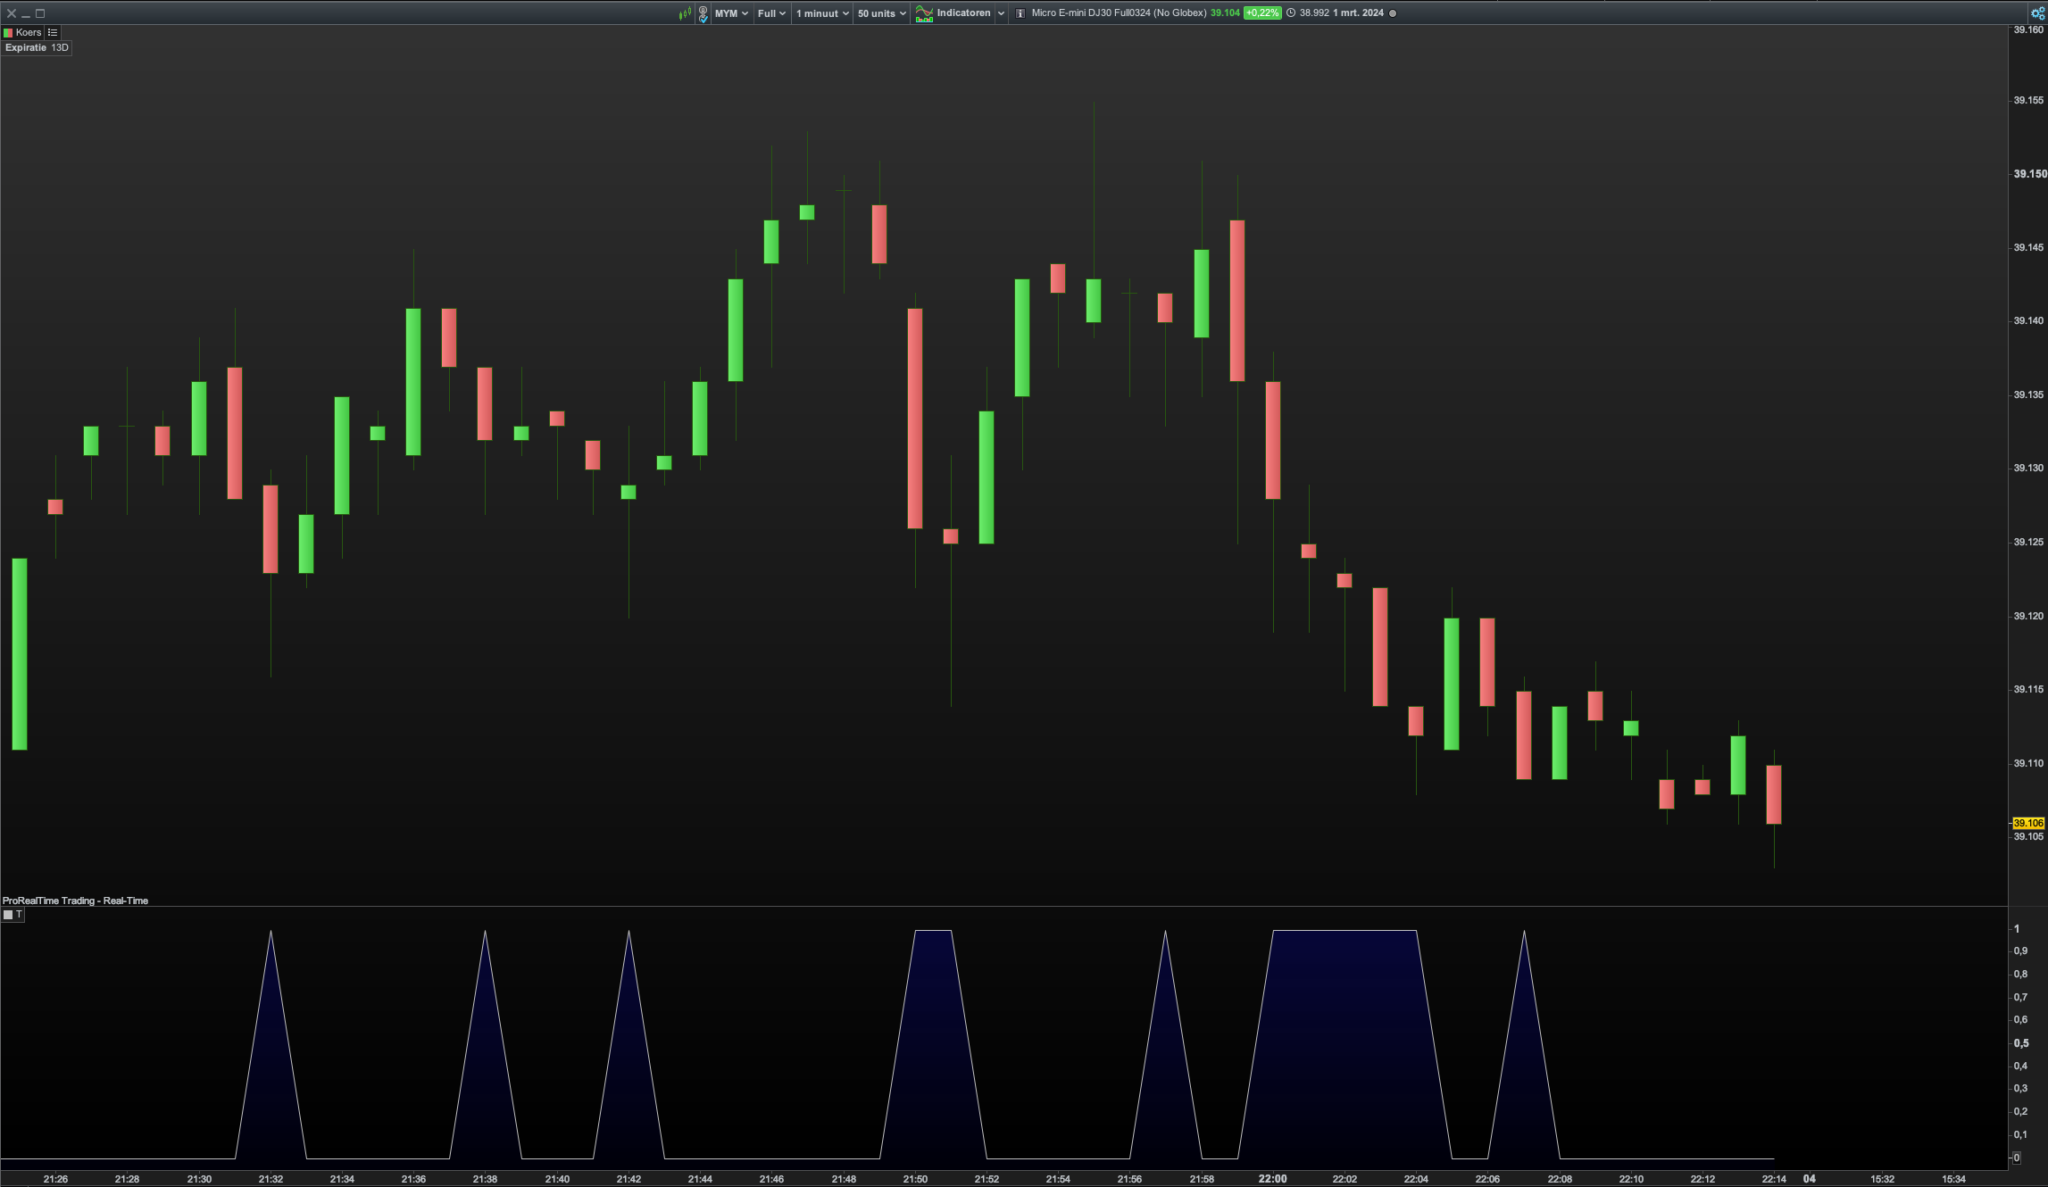The width and height of the screenshot is (2048, 1187).
Task: Click the 22:00 time axis label
Action: click(x=1272, y=1178)
